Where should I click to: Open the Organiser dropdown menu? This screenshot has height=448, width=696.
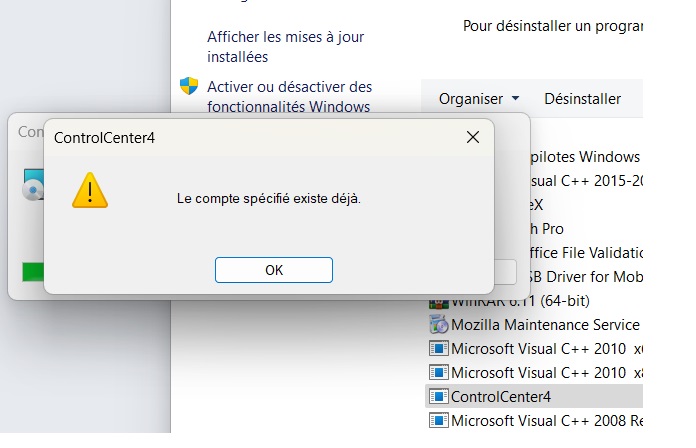[x=479, y=99]
